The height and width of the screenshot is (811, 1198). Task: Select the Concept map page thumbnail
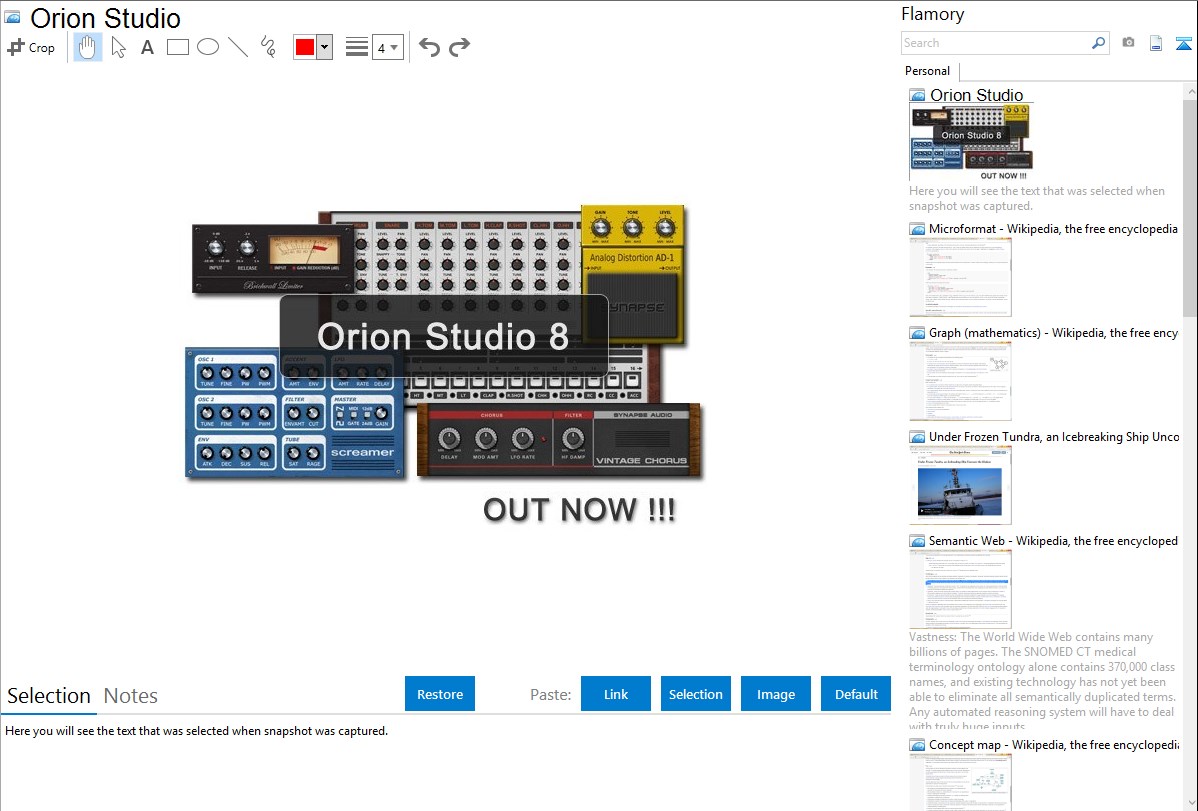pyautogui.click(x=960, y=782)
